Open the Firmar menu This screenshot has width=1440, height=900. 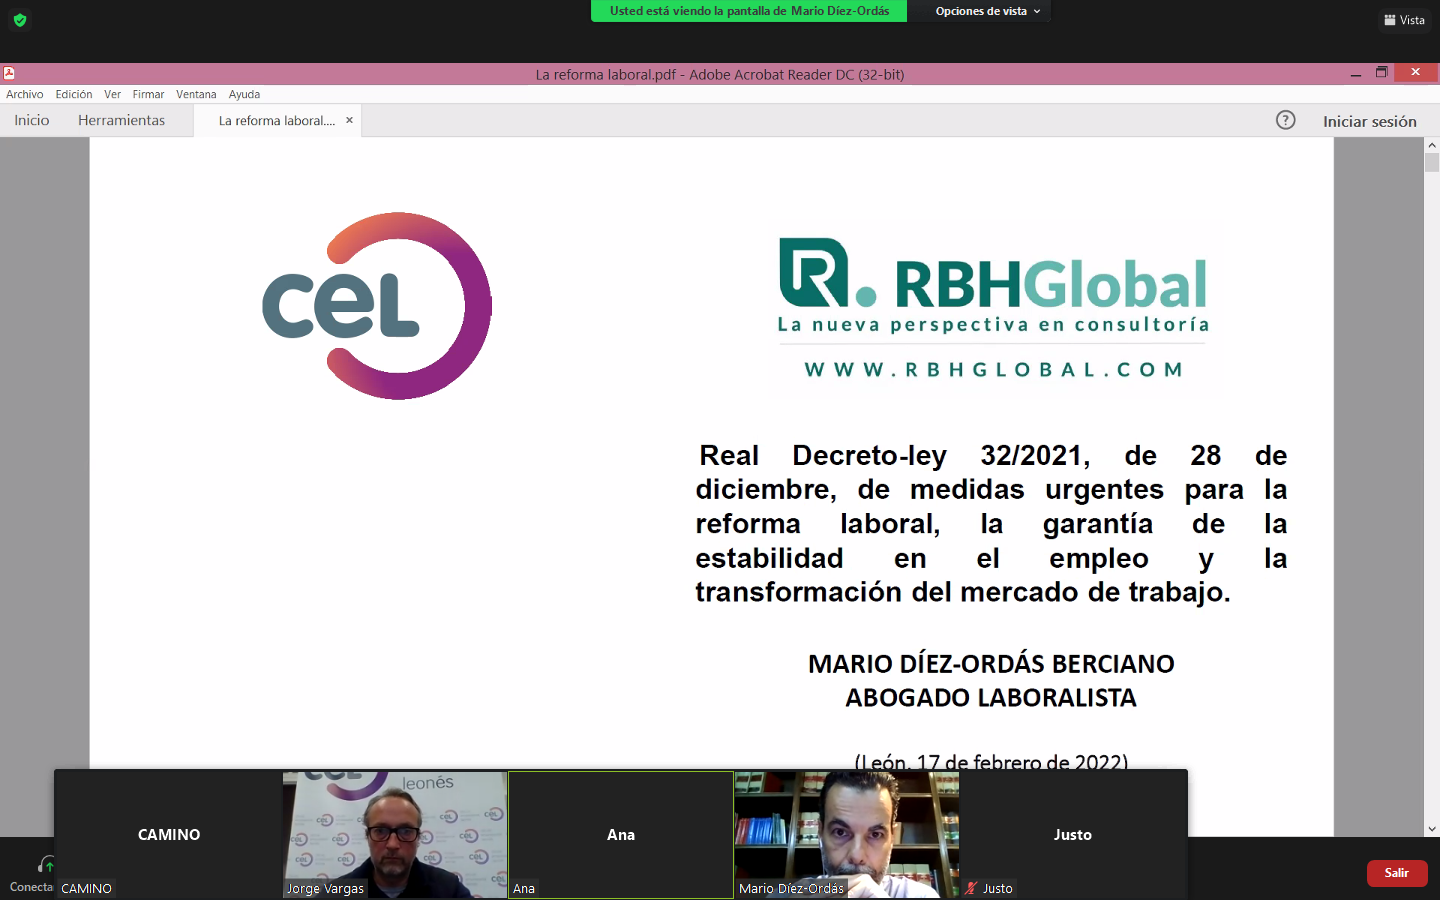[148, 94]
